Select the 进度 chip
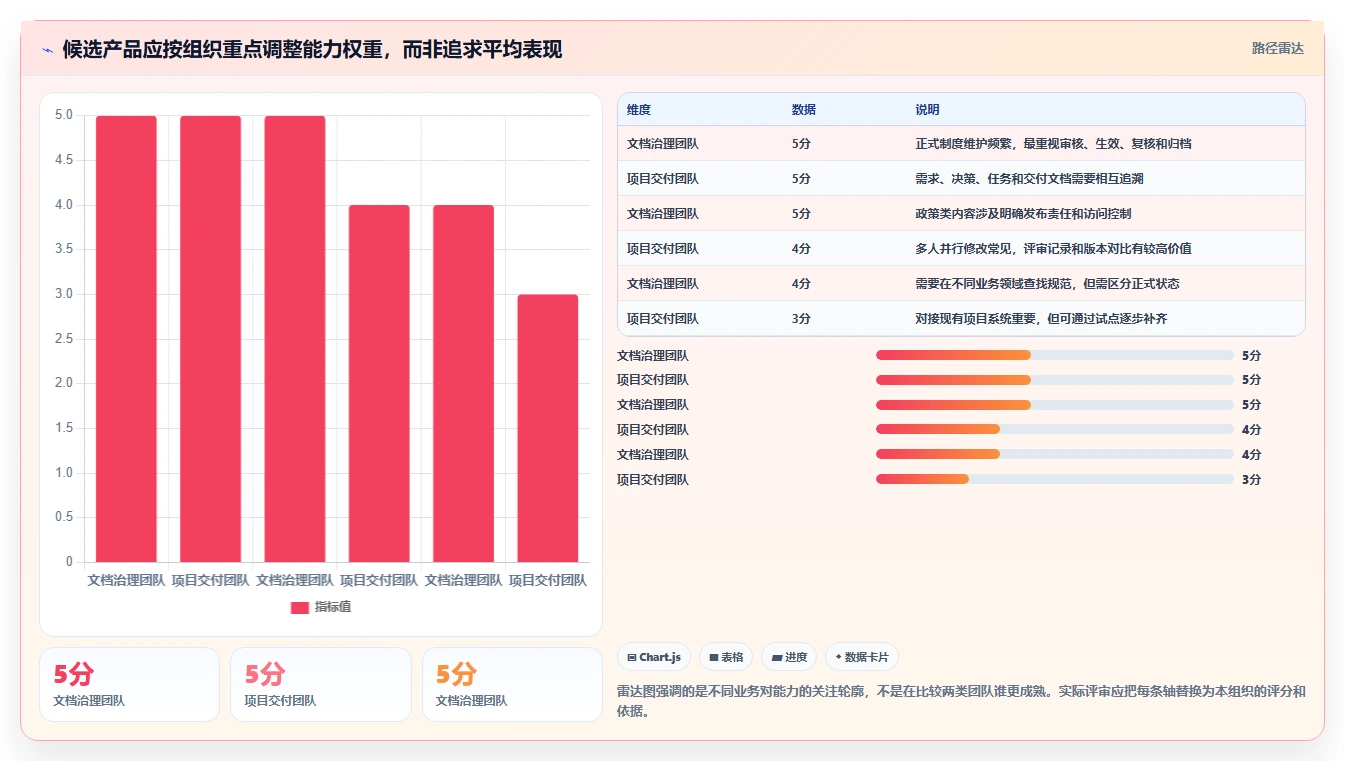The width and height of the screenshot is (1345, 761). point(789,657)
